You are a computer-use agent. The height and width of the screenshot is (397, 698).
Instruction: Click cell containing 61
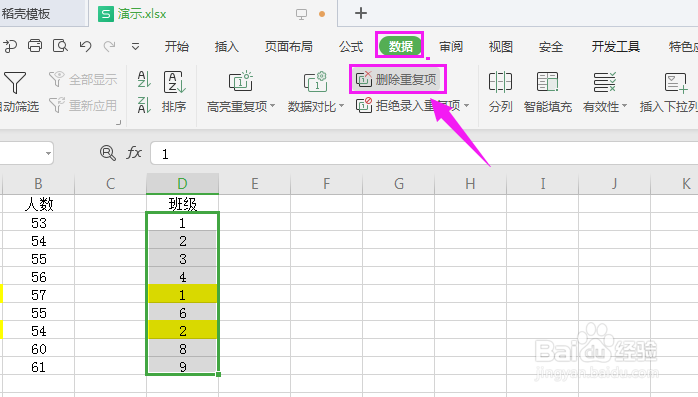tap(38, 367)
